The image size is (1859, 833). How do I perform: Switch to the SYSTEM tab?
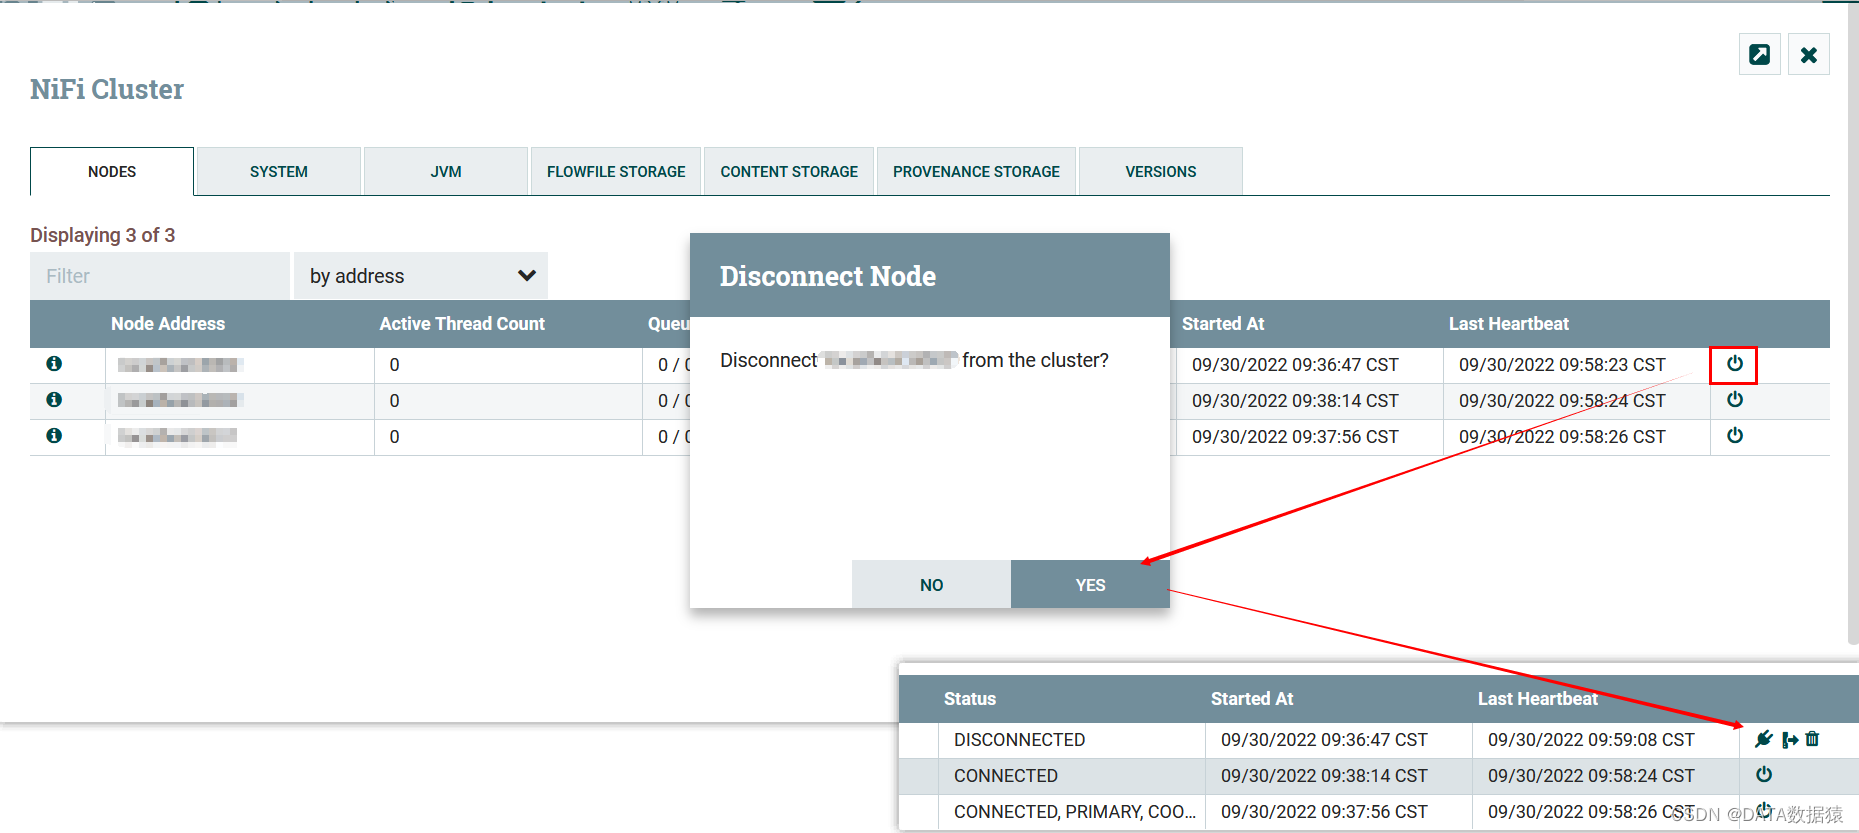pyautogui.click(x=279, y=172)
